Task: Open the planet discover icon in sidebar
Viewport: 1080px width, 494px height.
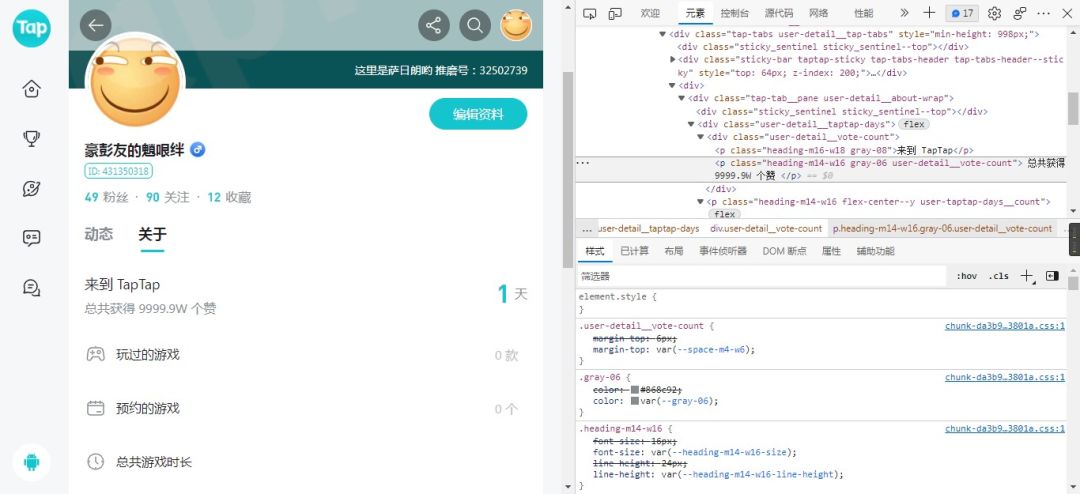Action: pyautogui.click(x=31, y=188)
